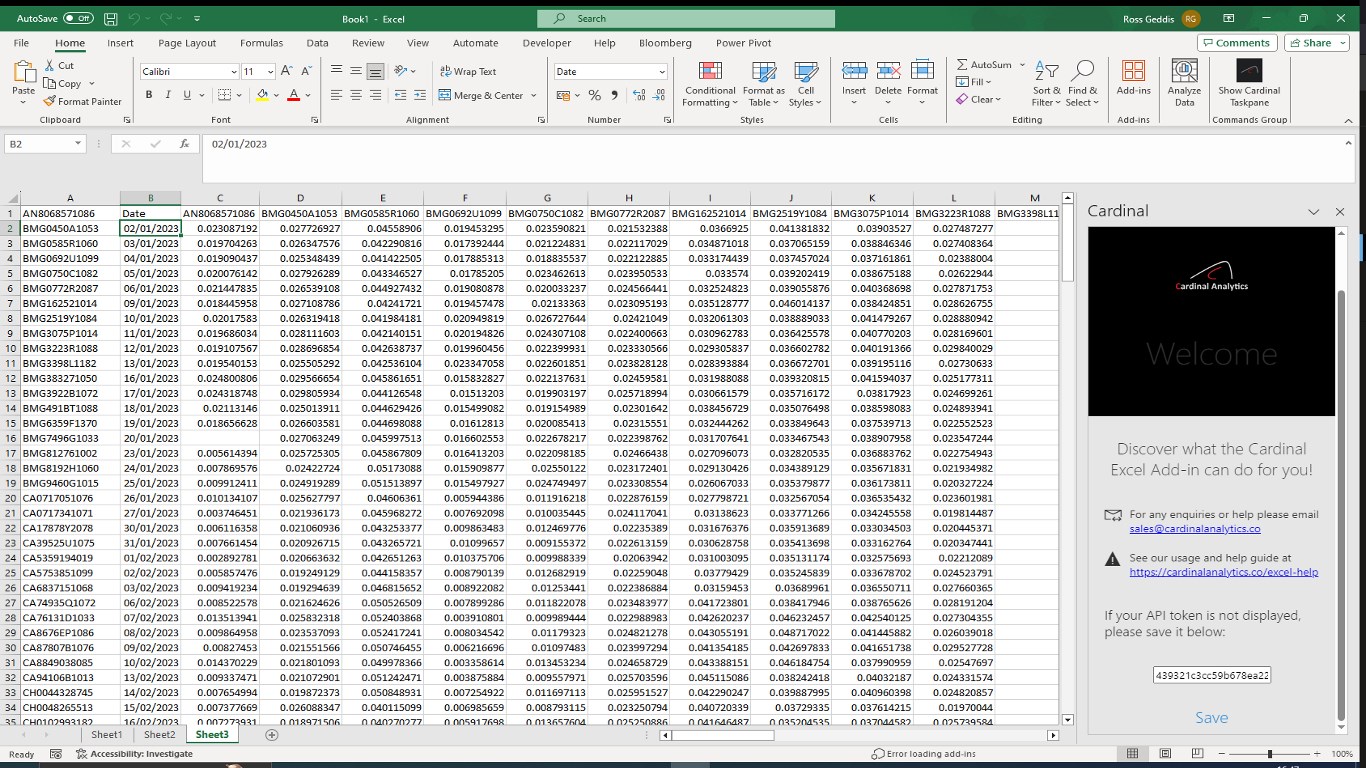Viewport: 1366px width, 768px height.
Task: Switch to the Bloomberg ribbon tab
Action: click(665, 43)
